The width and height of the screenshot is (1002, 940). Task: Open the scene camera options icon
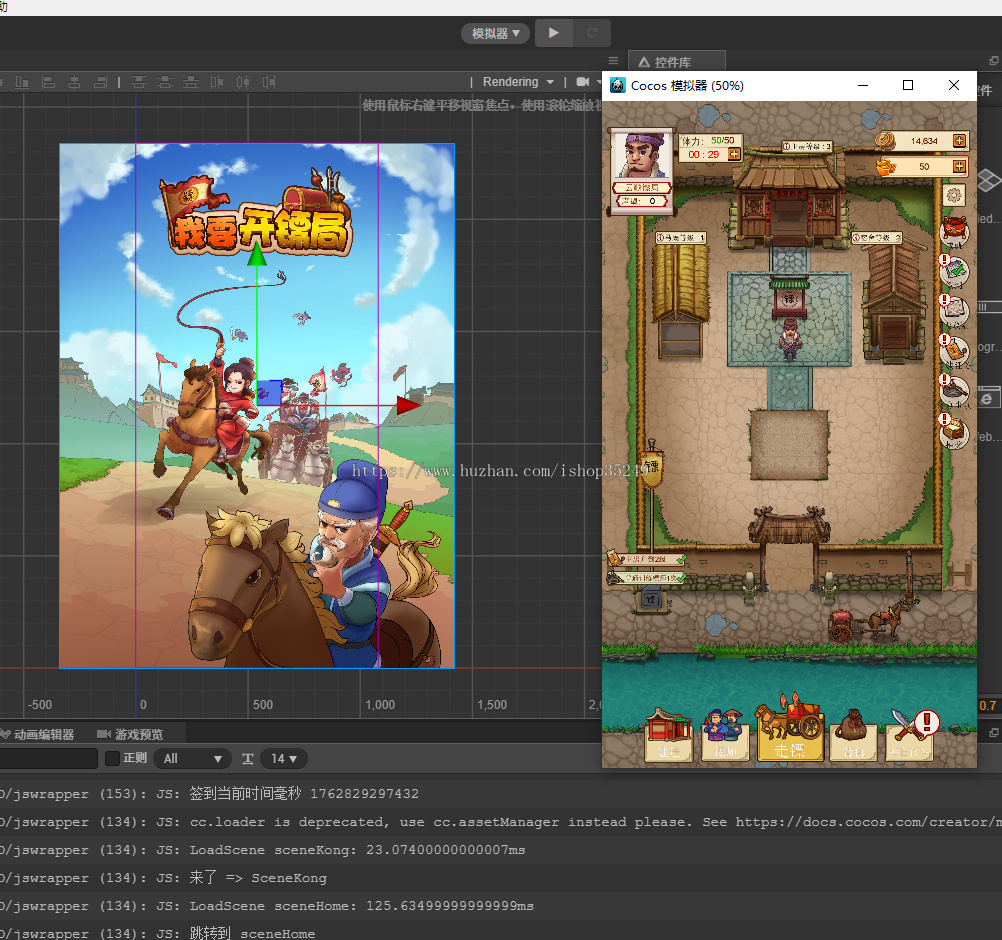(x=583, y=82)
